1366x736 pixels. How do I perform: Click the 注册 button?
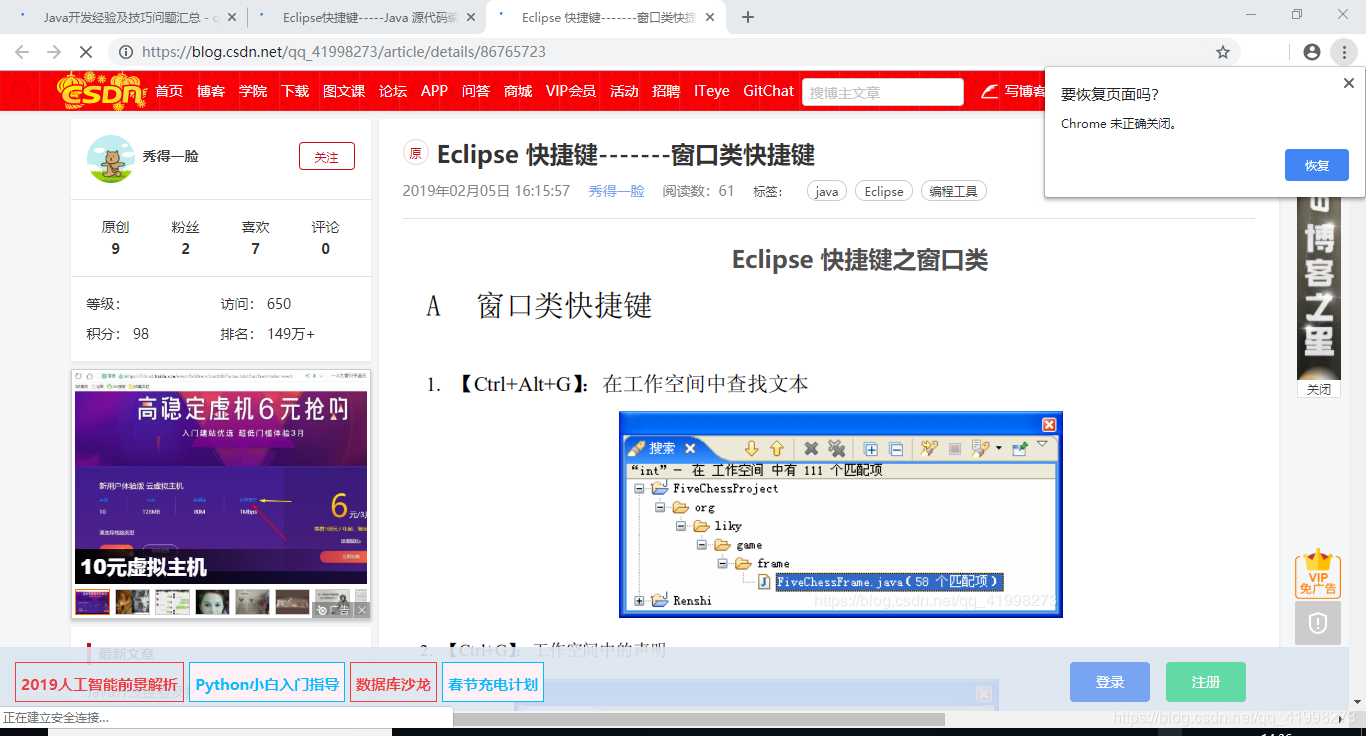[x=1206, y=682]
